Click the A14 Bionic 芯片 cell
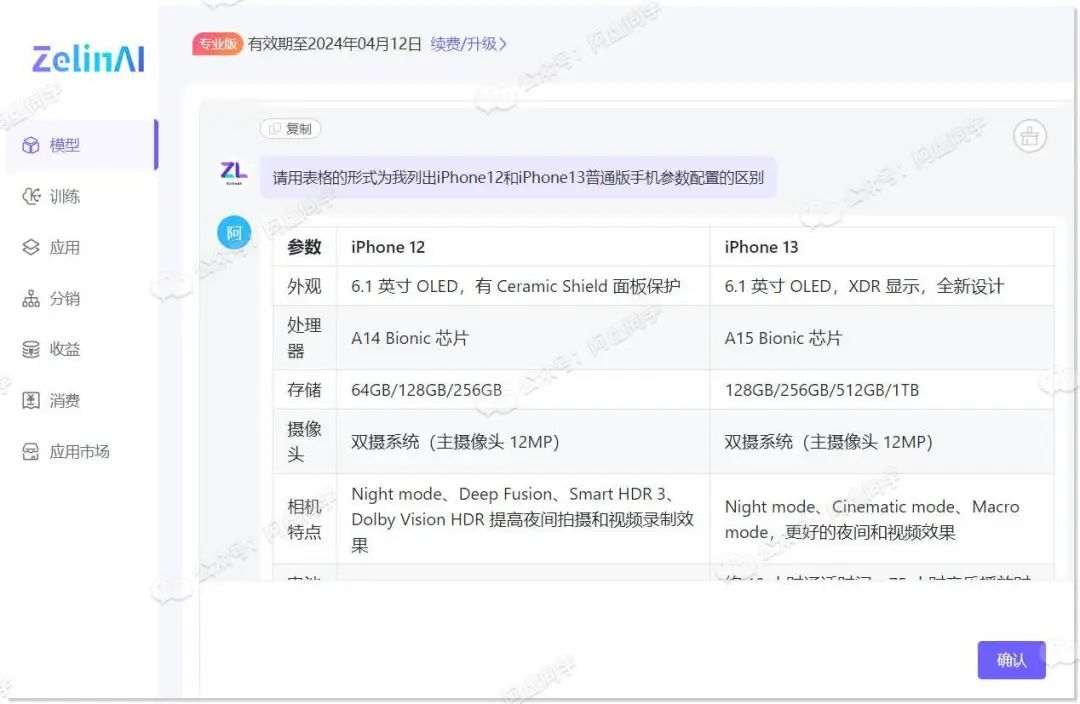Viewport: 1080px width, 704px height. [523, 338]
